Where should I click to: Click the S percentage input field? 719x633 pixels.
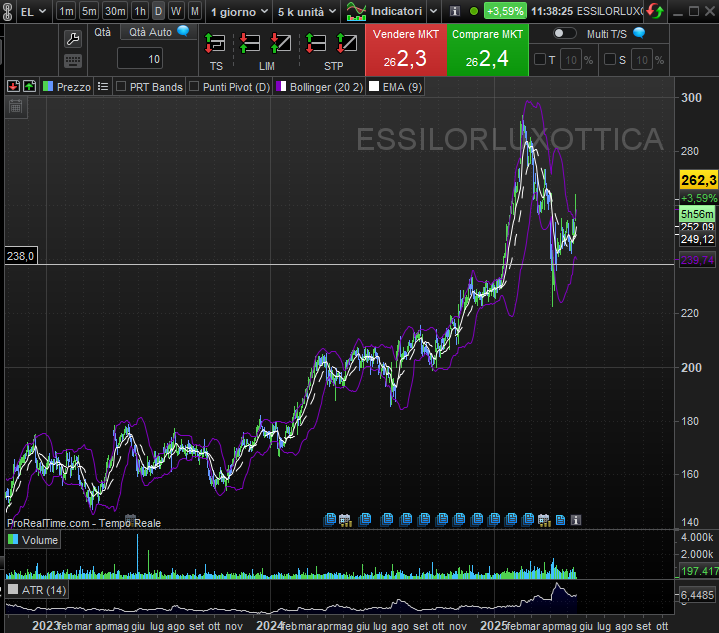tap(642, 60)
